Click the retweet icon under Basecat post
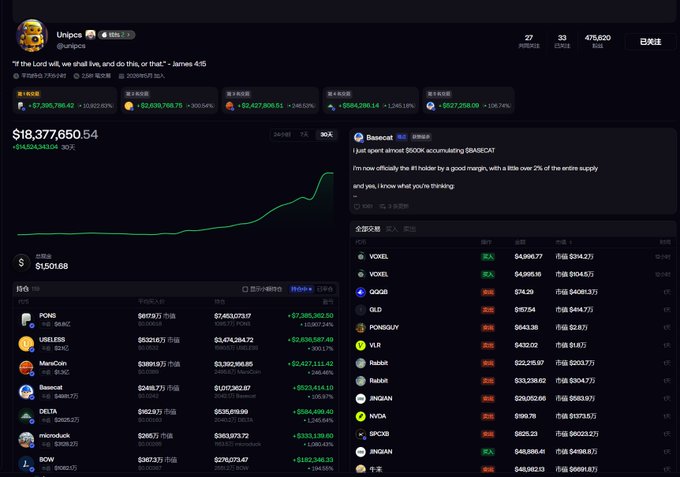 point(382,206)
